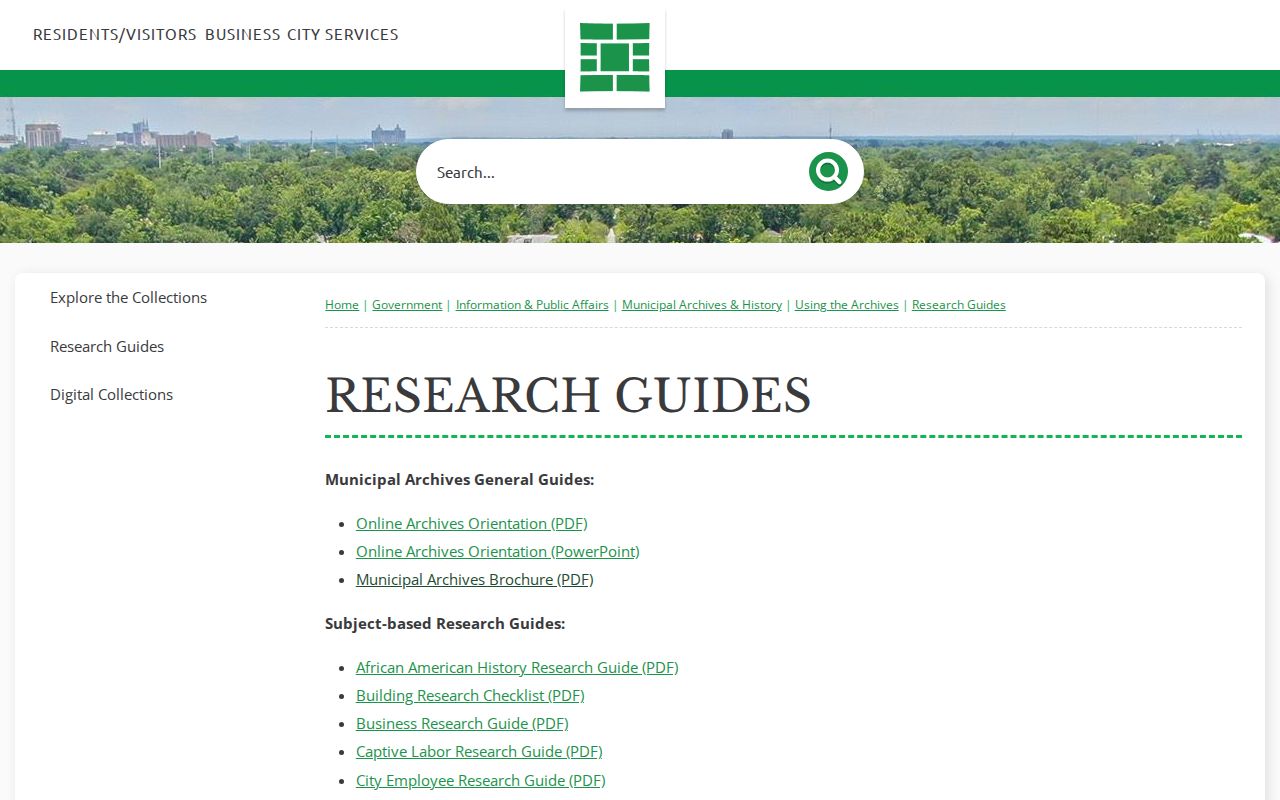This screenshot has height=800, width=1280.
Task: Open the Residents/Visitors menu
Action: pyautogui.click(x=115, y=35)
